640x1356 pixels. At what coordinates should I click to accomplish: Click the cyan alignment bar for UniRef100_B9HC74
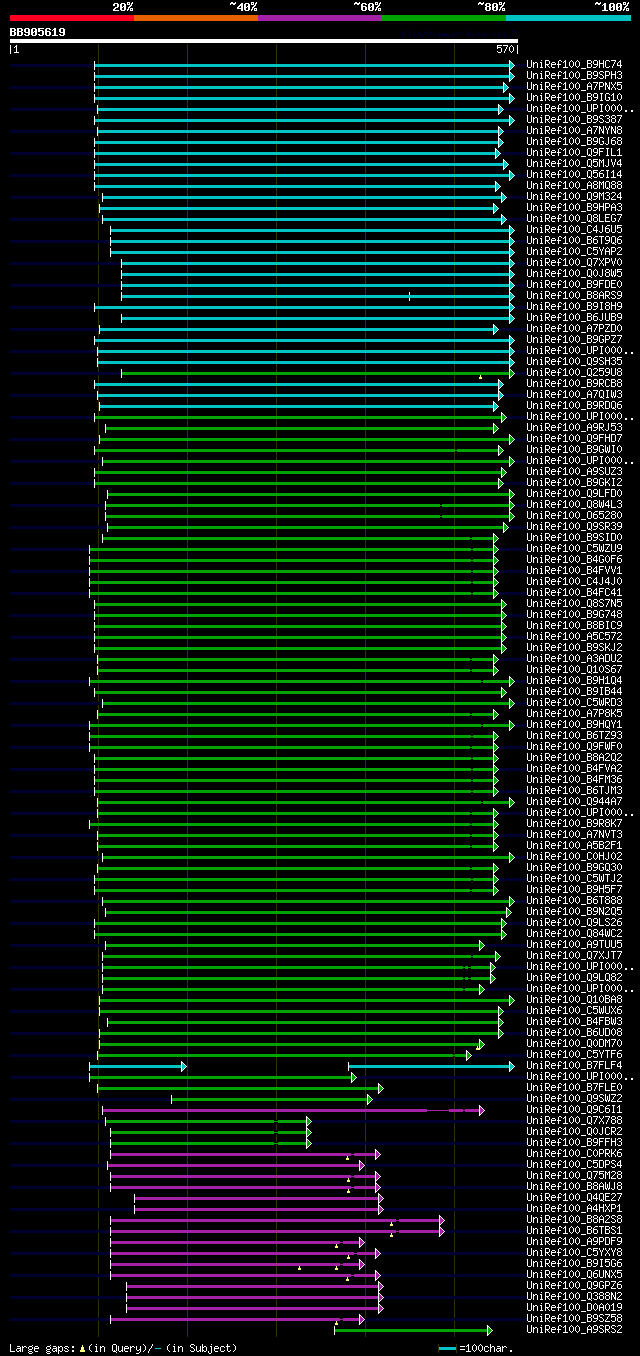304,65
